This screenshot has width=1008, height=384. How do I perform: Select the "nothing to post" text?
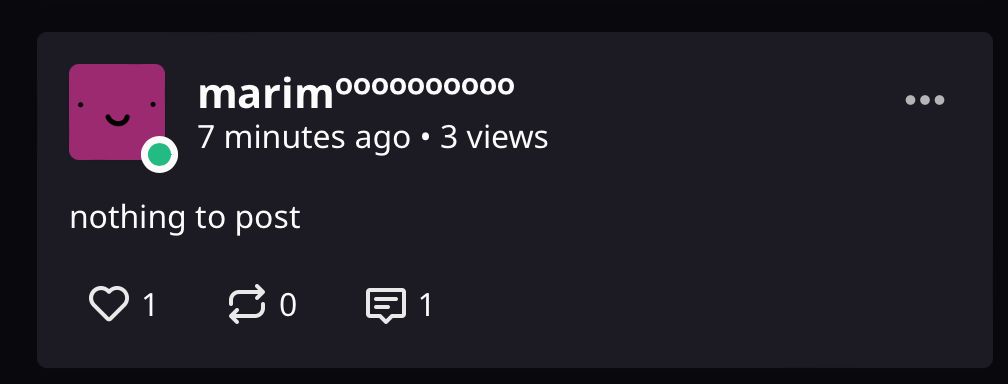click(185, 217)
